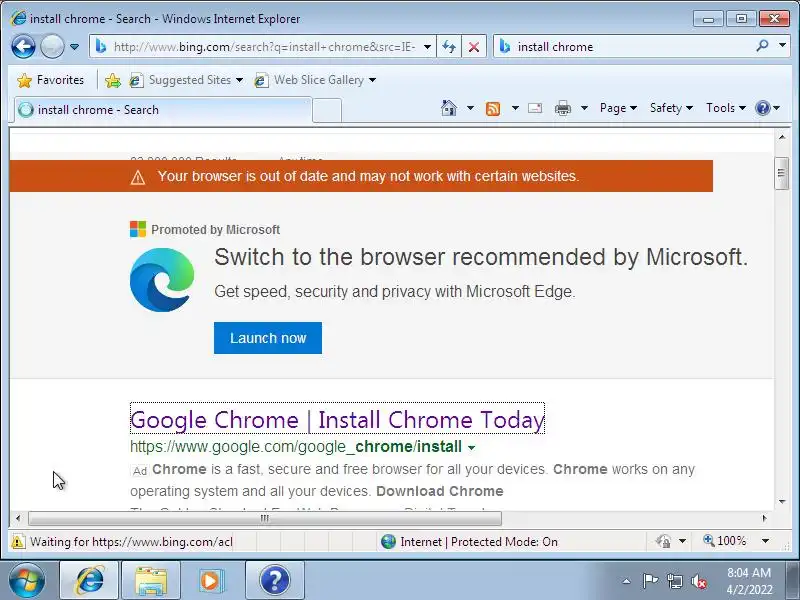Click the network tray icon
Image resolution: width=800 pixels, height=600 pixels.
click(x=674, y=581)
